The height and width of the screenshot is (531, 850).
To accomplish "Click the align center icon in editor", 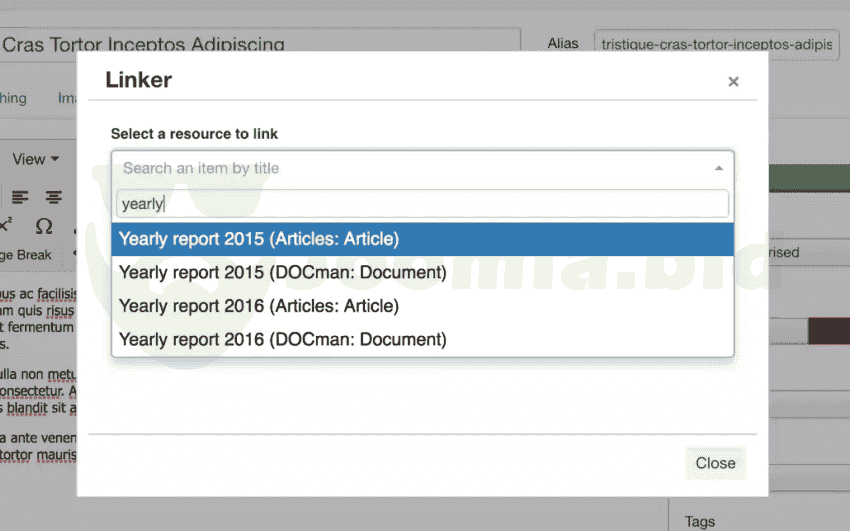I will [x=54, y=197].
